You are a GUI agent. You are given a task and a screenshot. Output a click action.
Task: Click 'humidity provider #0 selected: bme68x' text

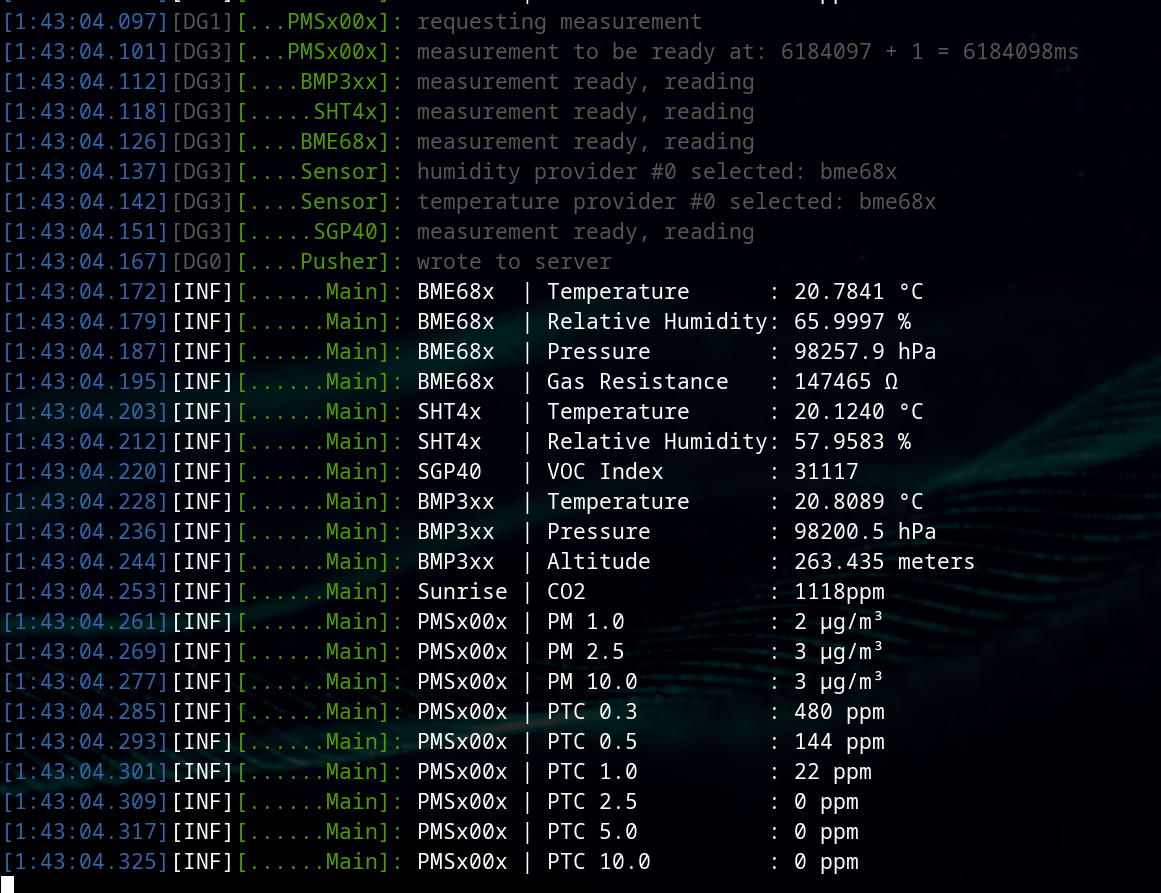pos(657,172)
